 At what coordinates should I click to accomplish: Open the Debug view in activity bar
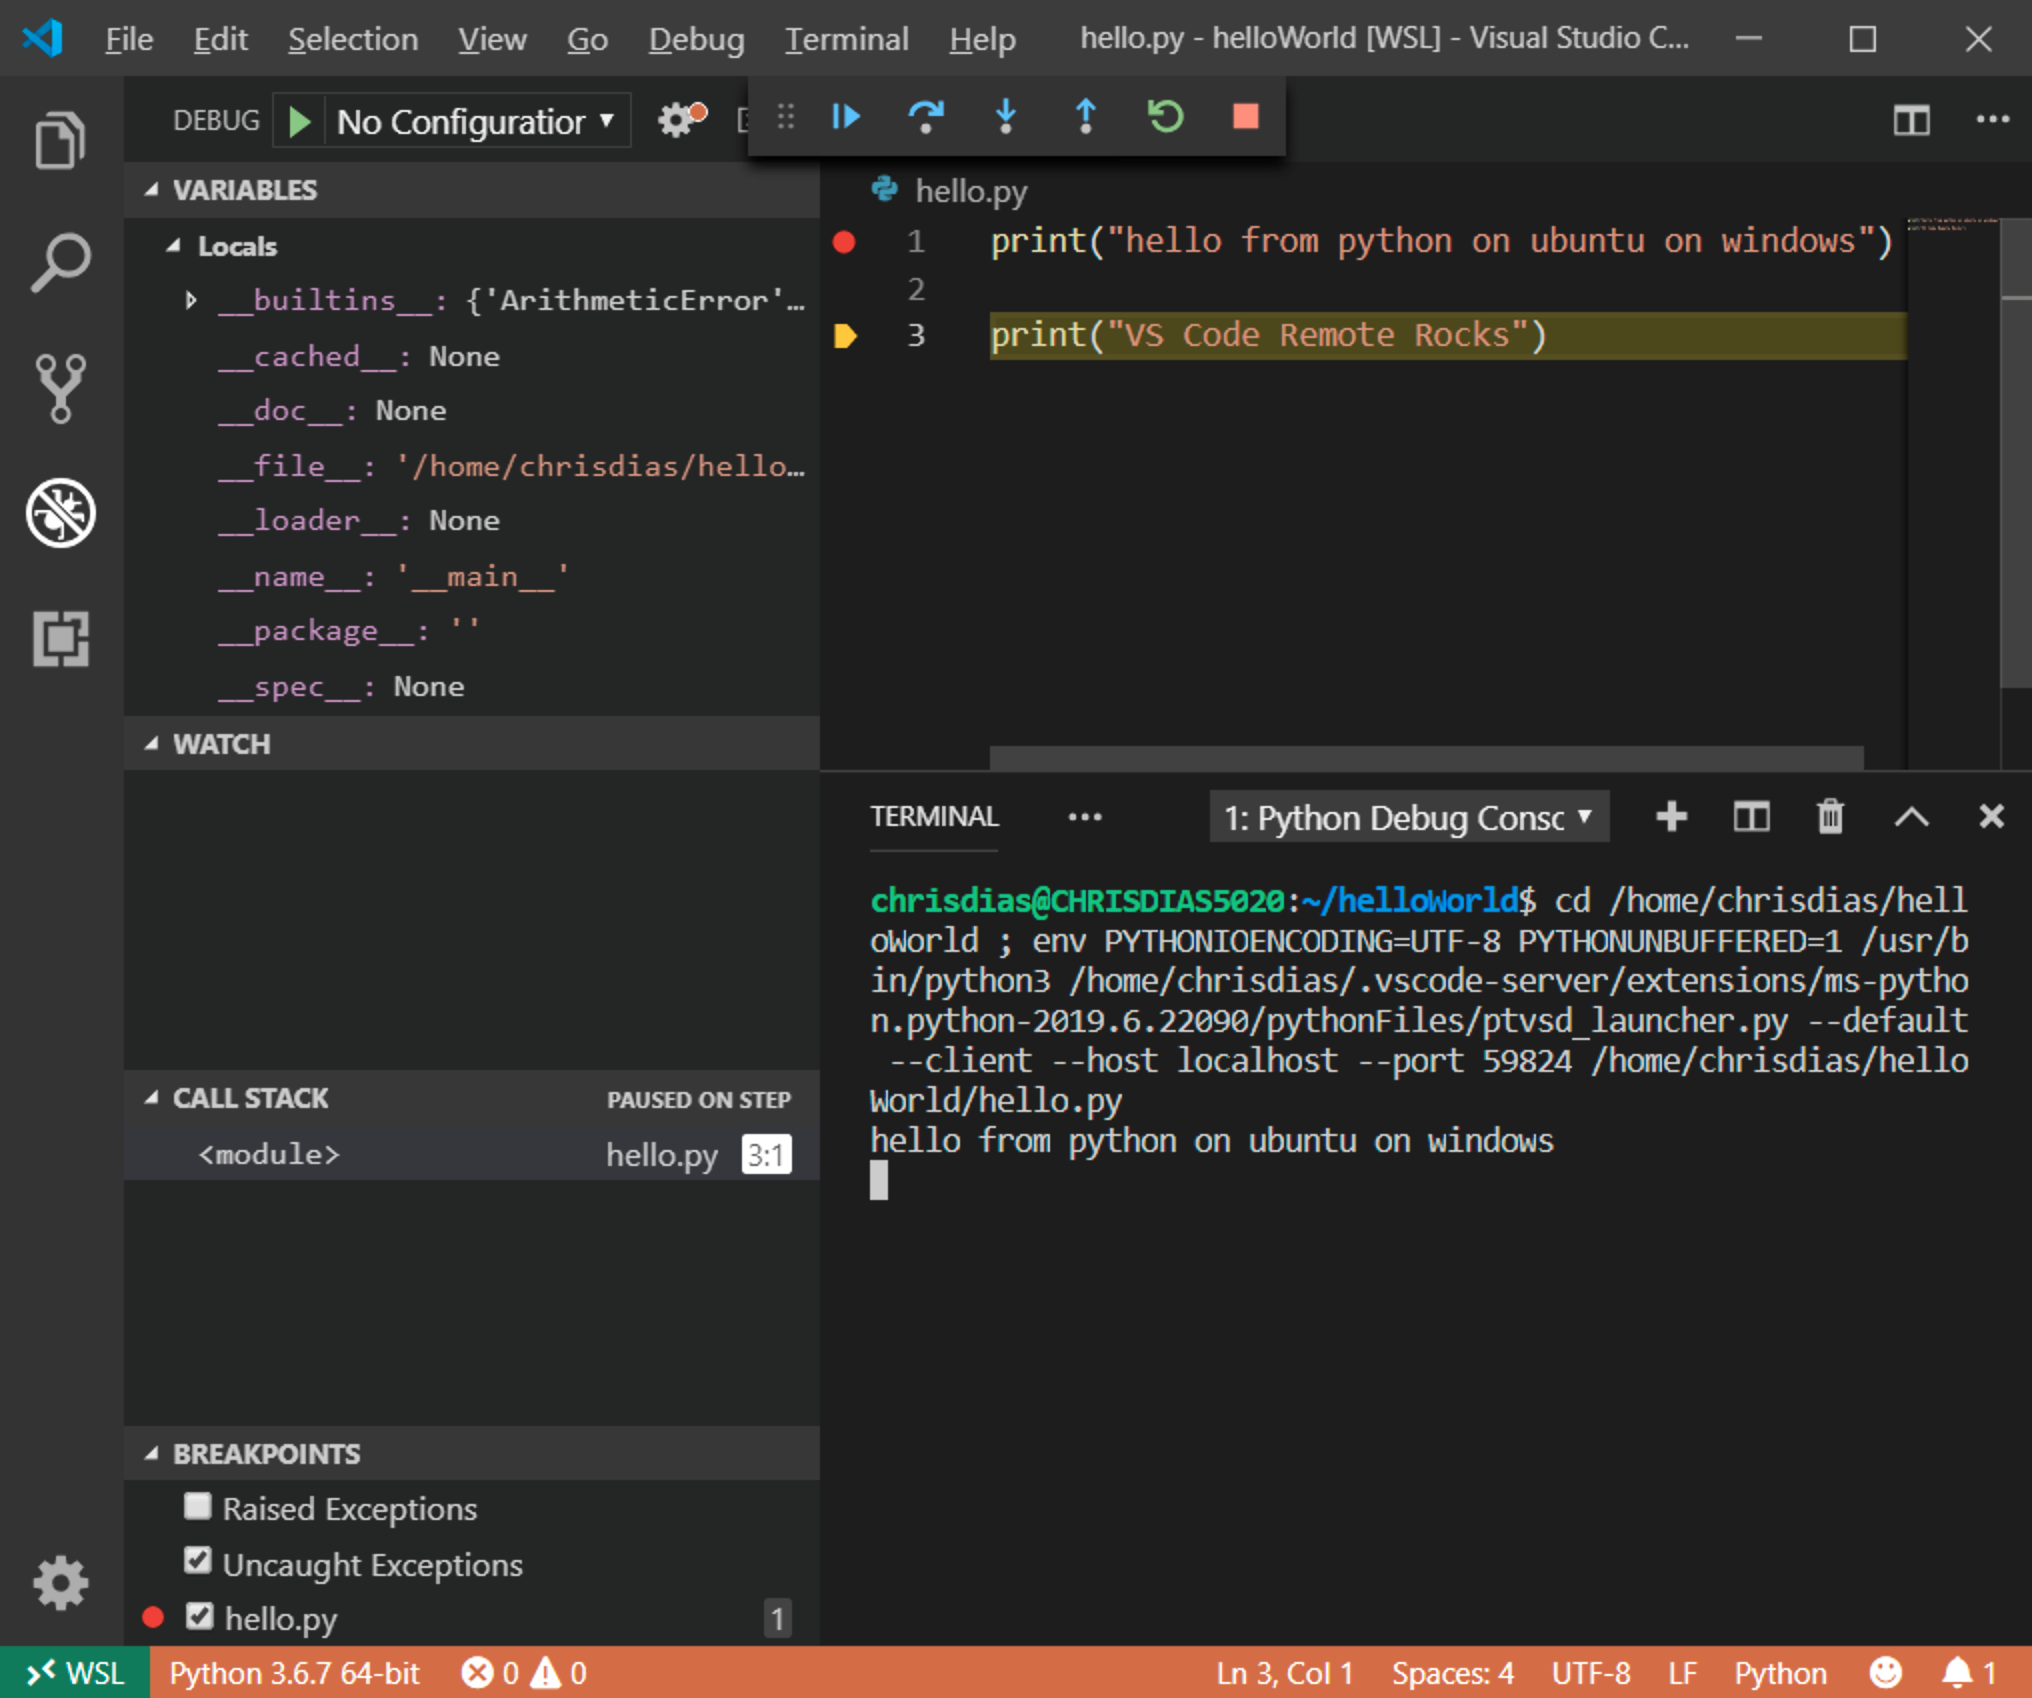60,513
